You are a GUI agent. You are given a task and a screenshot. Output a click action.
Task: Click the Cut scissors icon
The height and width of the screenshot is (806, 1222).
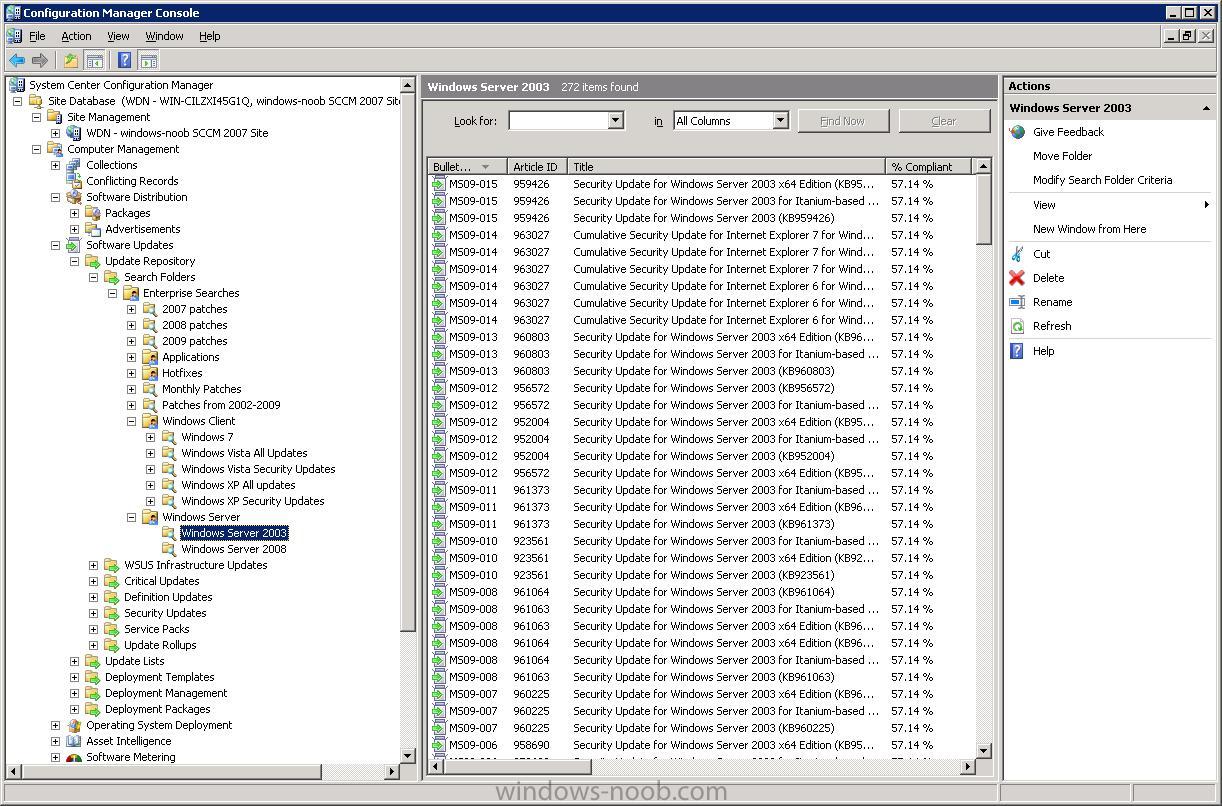[x=1017, y=254]
